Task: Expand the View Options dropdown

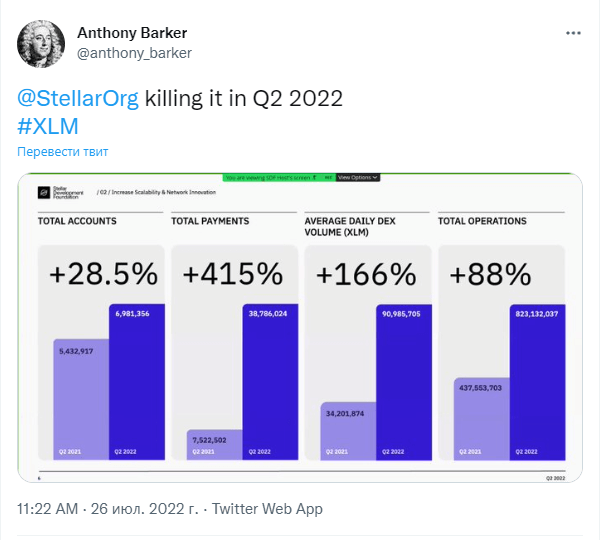Action: 358,178
